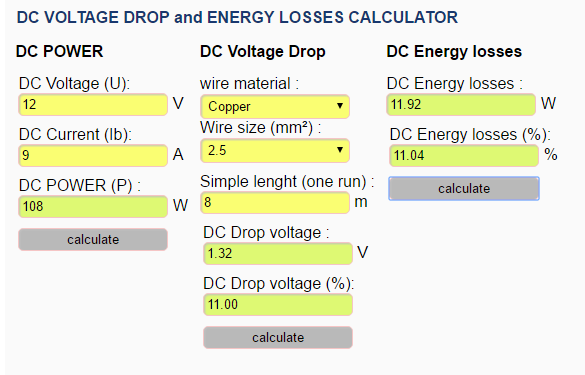Viewport: 585px width, 375px height.
Task: Click the DC POWER section heading
Action: click(59, 51)
